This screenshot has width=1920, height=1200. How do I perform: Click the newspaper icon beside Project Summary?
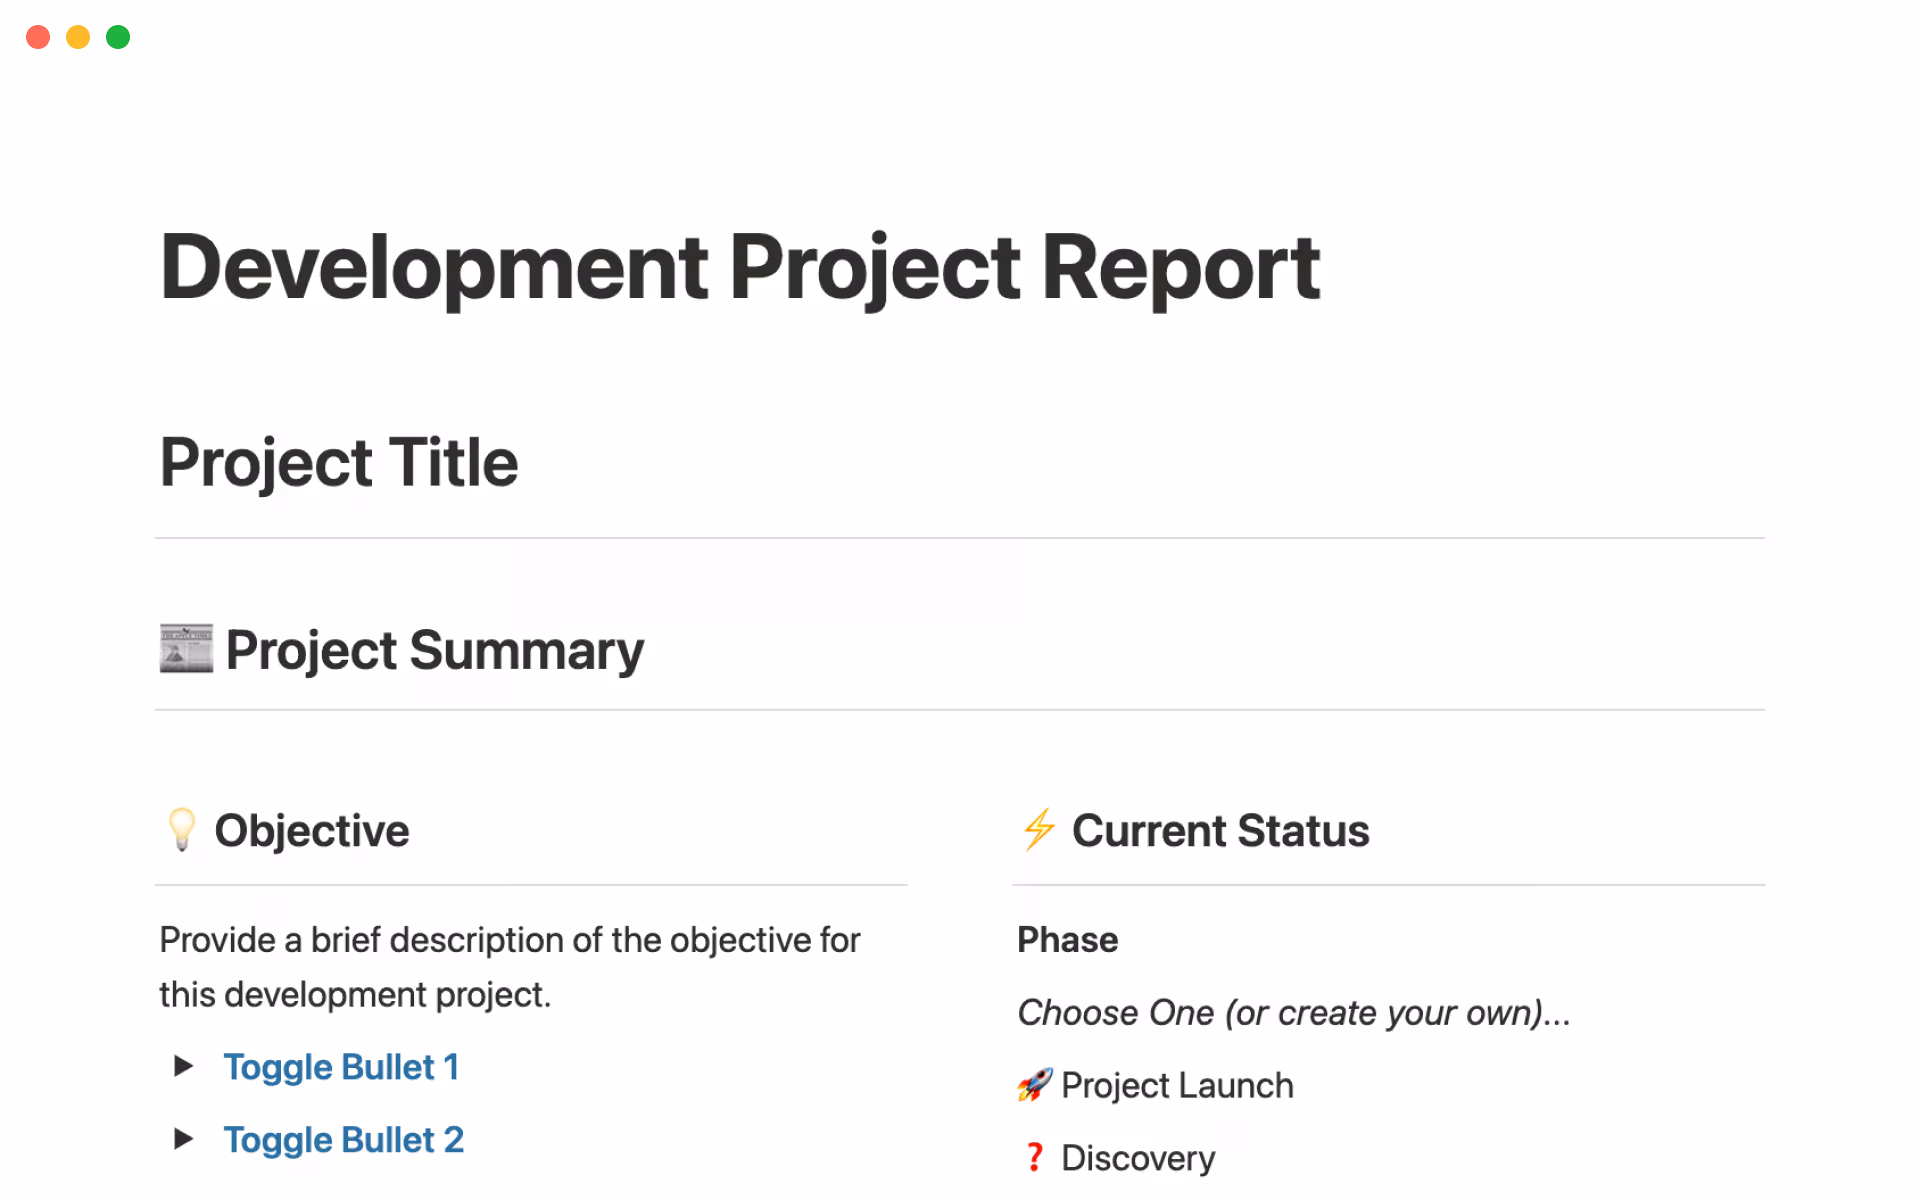(186, 649)
